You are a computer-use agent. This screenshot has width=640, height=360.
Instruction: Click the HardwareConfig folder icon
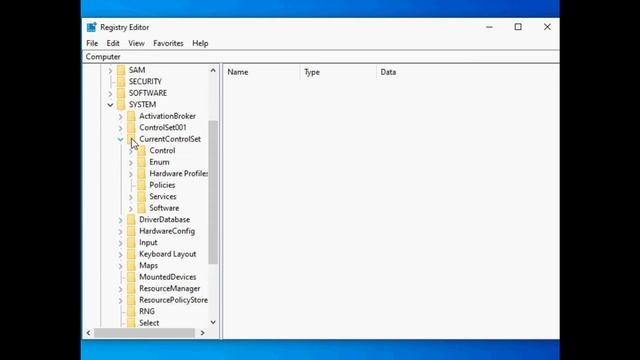click(x=131, y=231)
